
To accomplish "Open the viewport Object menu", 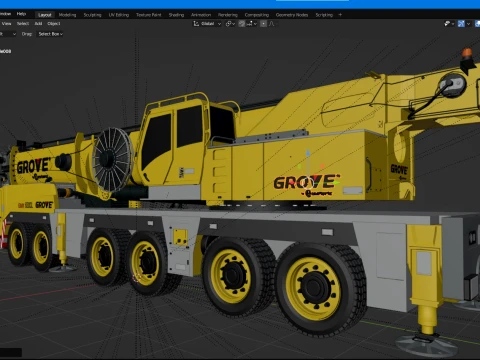I will pos(54,24).
